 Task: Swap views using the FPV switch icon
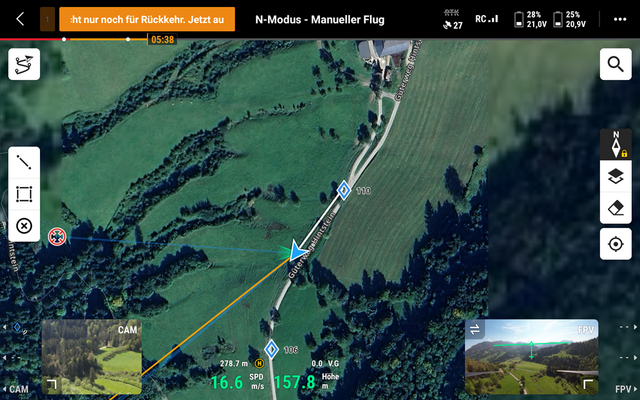pos(476,329)
